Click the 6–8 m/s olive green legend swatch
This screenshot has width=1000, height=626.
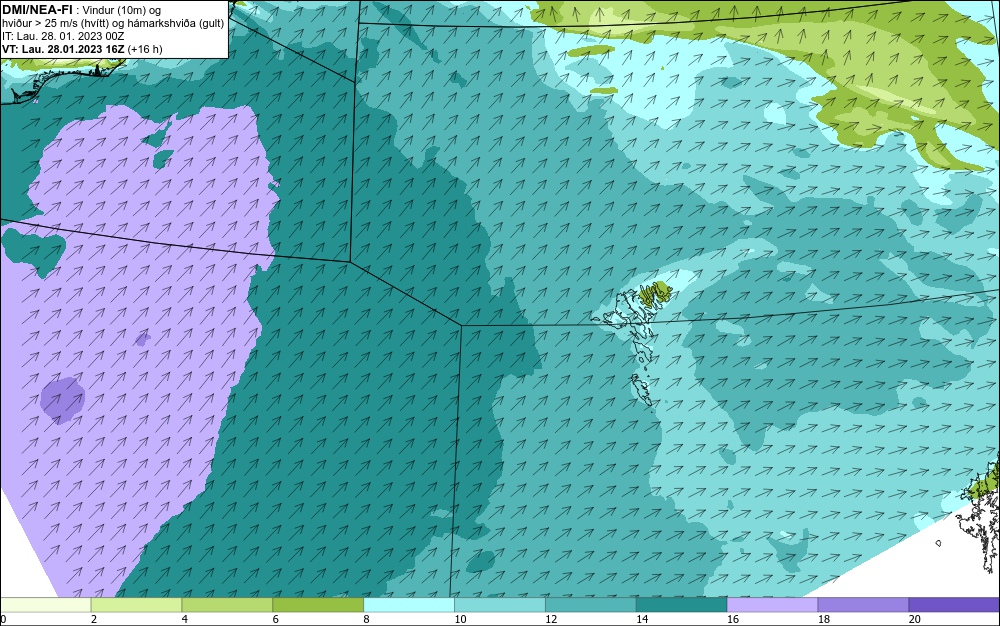coord(318,605)
